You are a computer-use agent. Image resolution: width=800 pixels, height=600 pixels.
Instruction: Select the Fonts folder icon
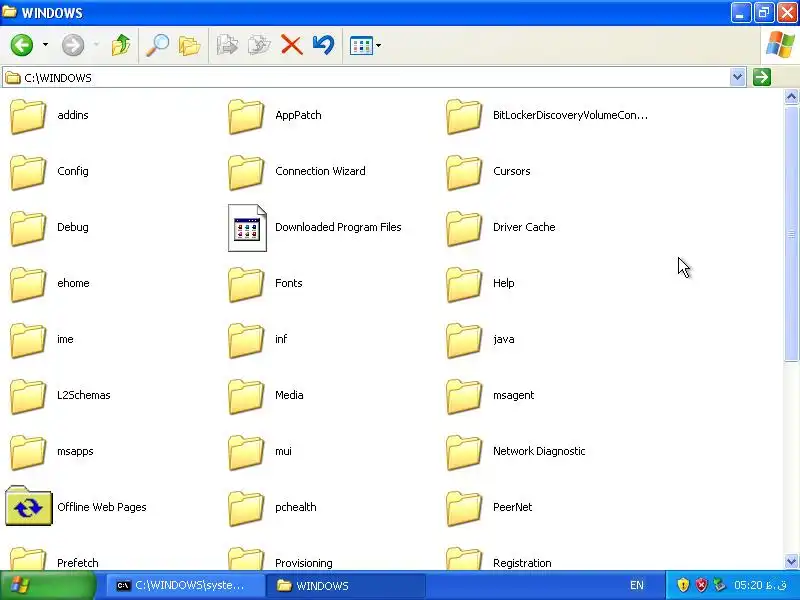[246, 285]
